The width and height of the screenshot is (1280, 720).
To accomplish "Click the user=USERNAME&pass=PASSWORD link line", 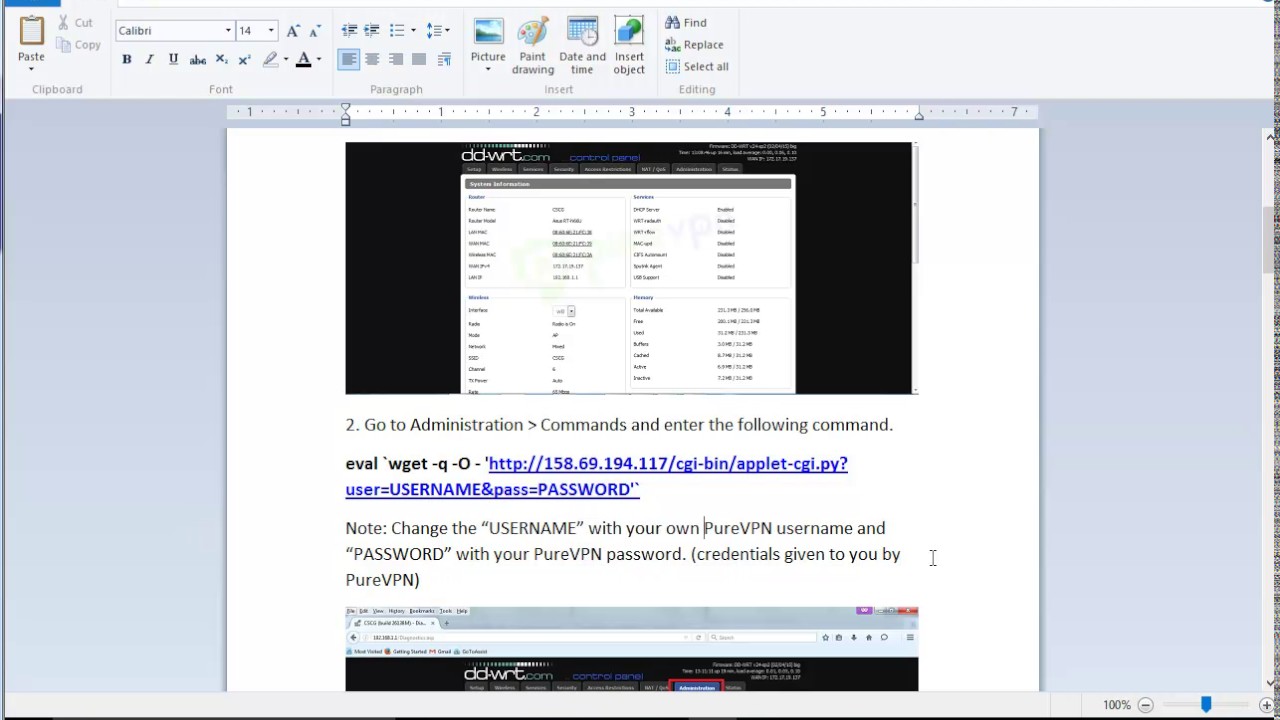I will tap(490, 489).
